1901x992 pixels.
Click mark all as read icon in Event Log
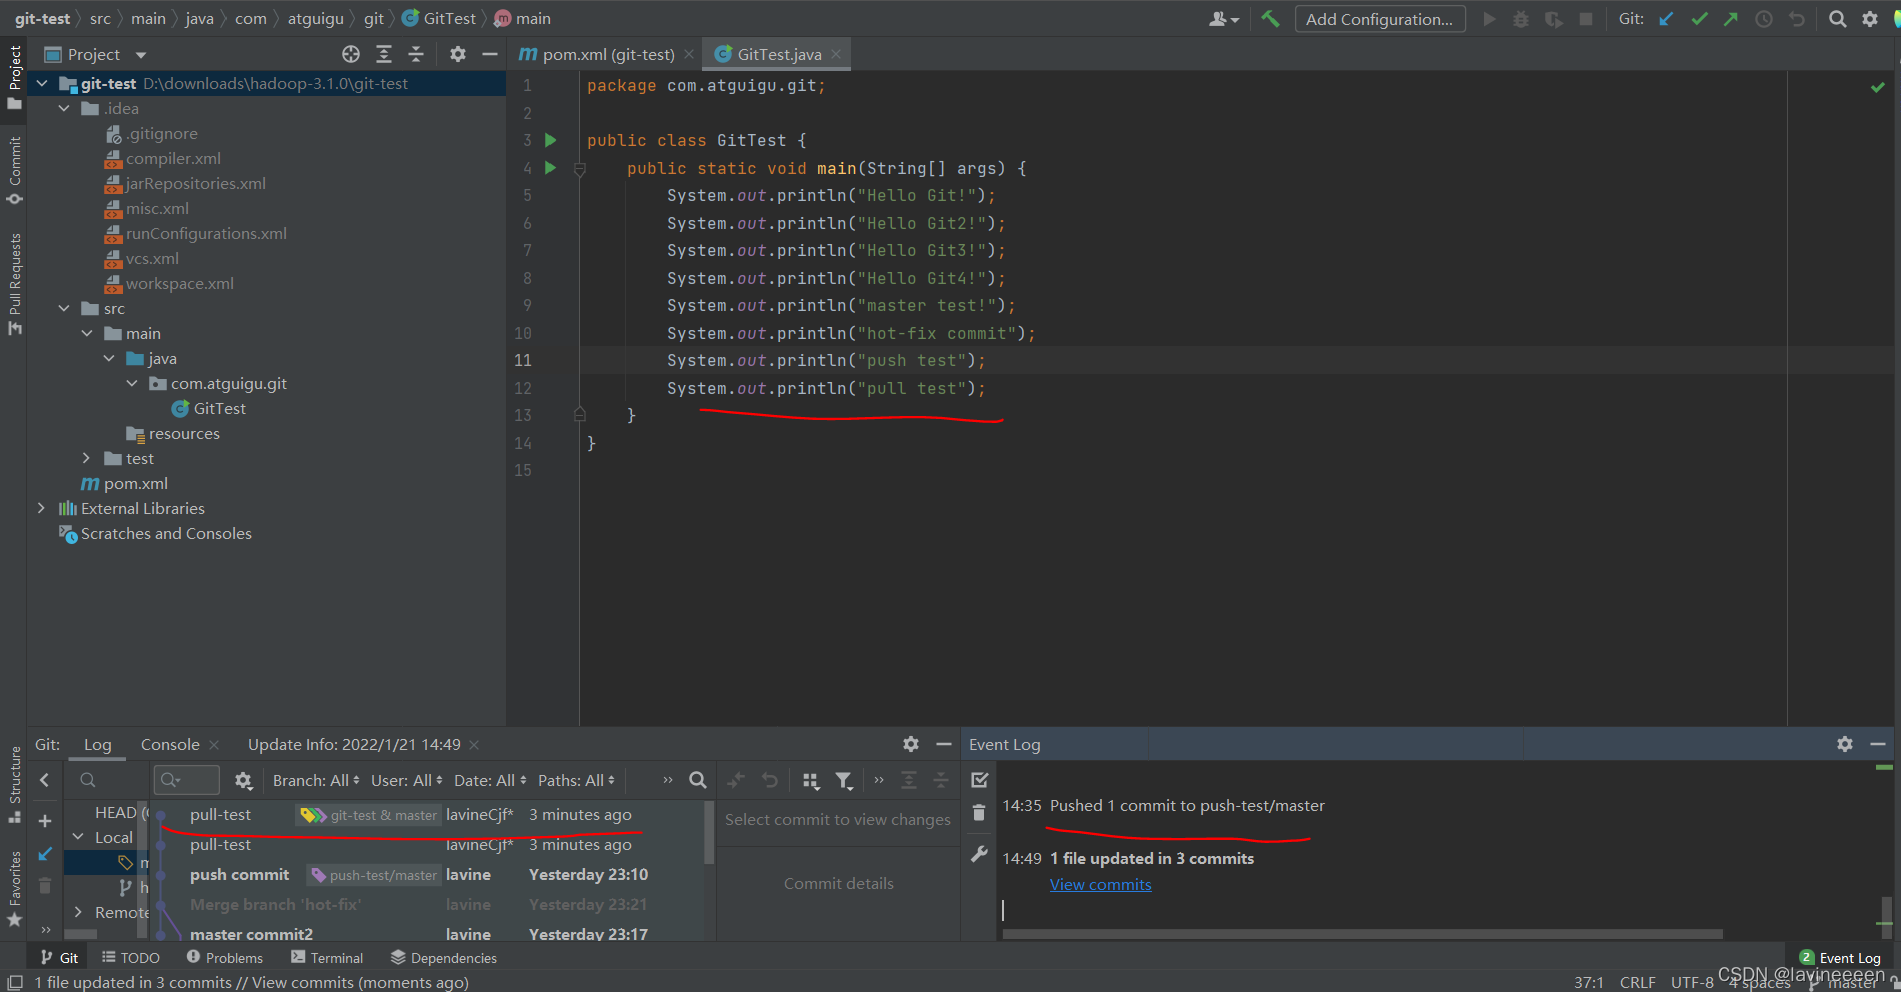click(x=980, y=780)
